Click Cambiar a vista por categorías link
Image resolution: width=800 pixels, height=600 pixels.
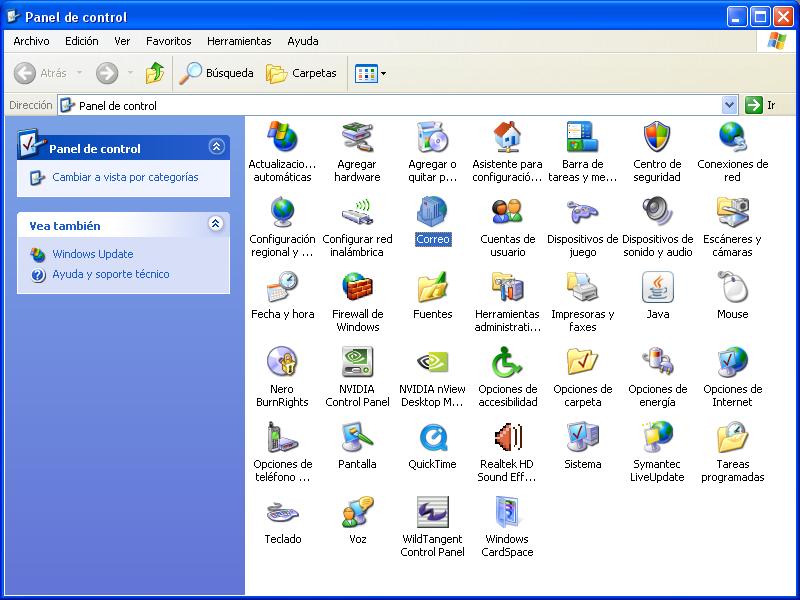[x=125, y=177]
